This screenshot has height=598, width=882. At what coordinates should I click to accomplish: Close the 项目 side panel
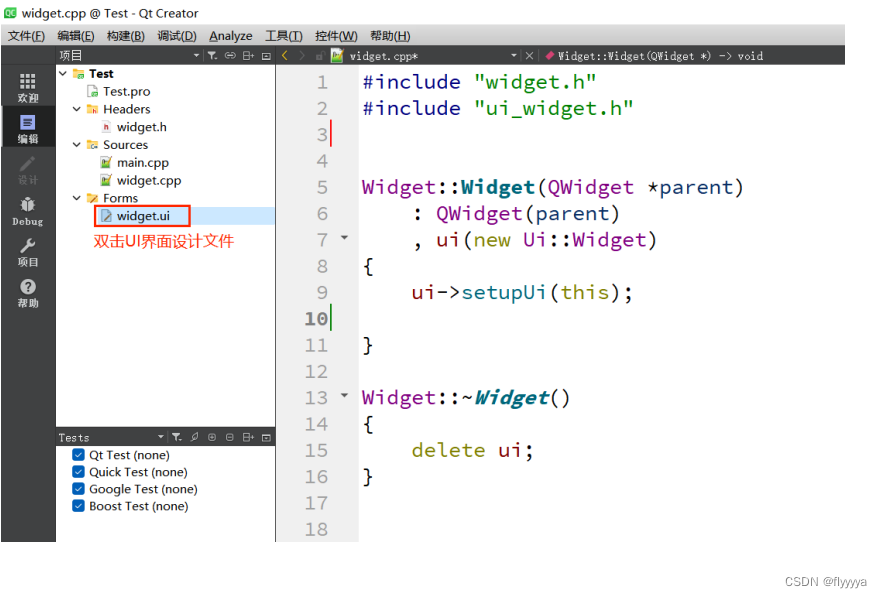pyautogui.click(x=267, y=56)
